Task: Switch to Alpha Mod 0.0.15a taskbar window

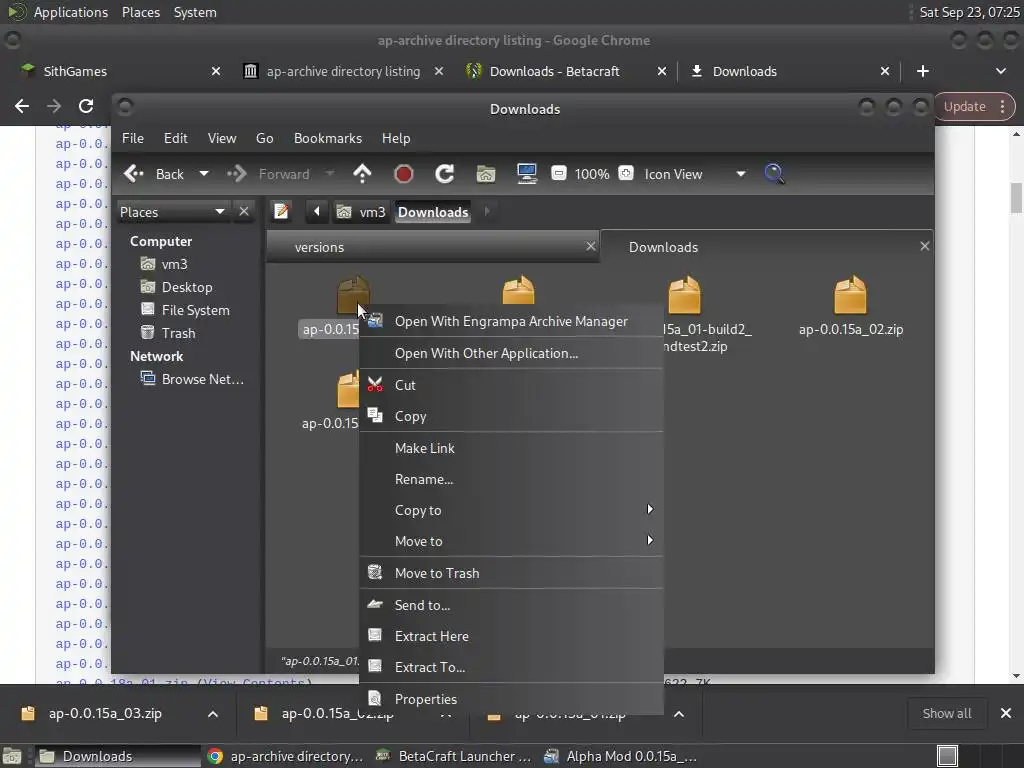Action: tap(620, 756)
